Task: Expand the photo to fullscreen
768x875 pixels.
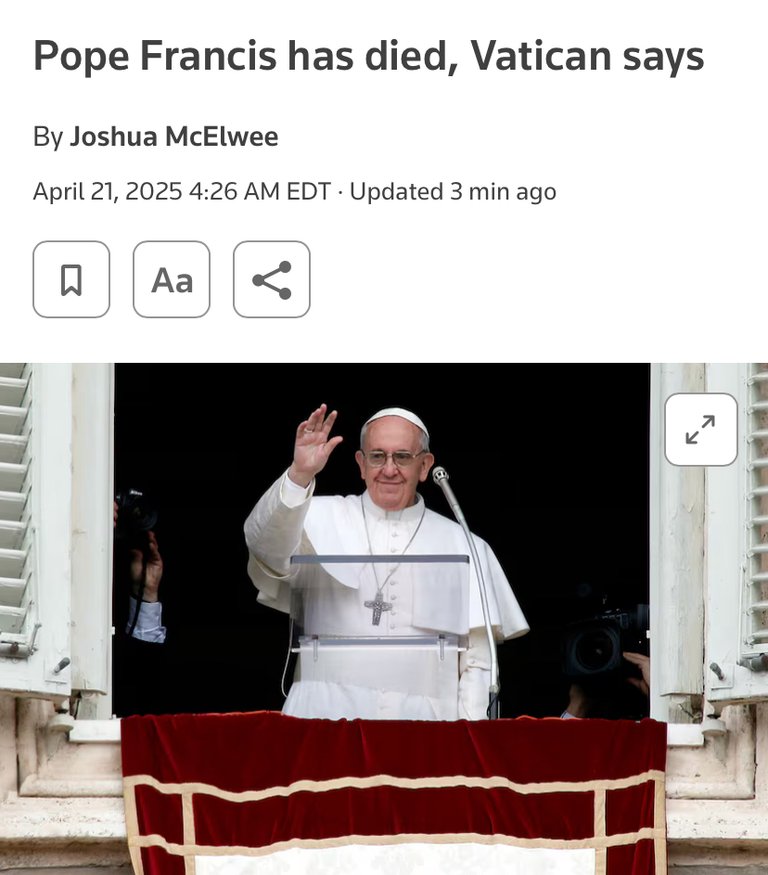Action: pyautogui.click(x=701, y=429)
